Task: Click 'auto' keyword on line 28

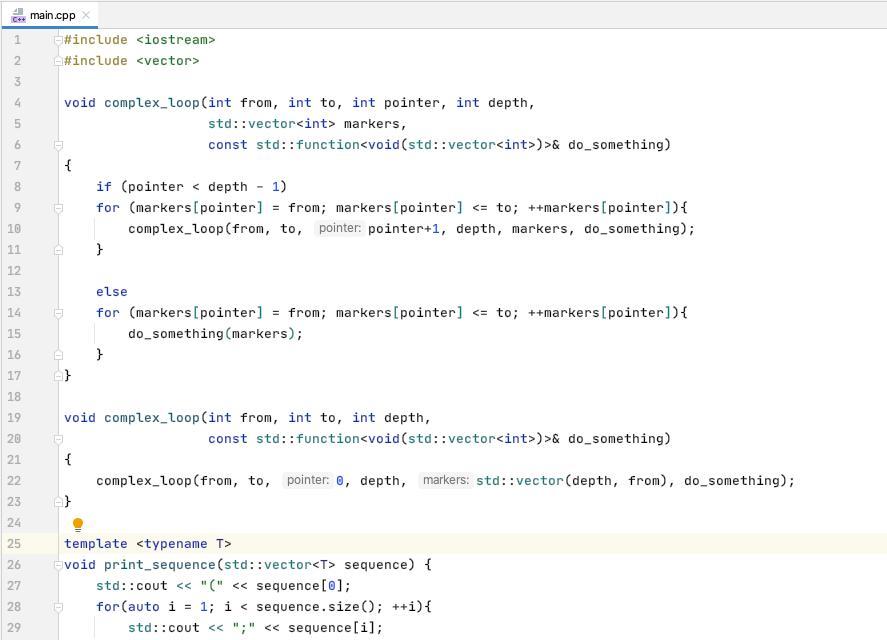Action: pyautogui.click(x=144, y=607)
